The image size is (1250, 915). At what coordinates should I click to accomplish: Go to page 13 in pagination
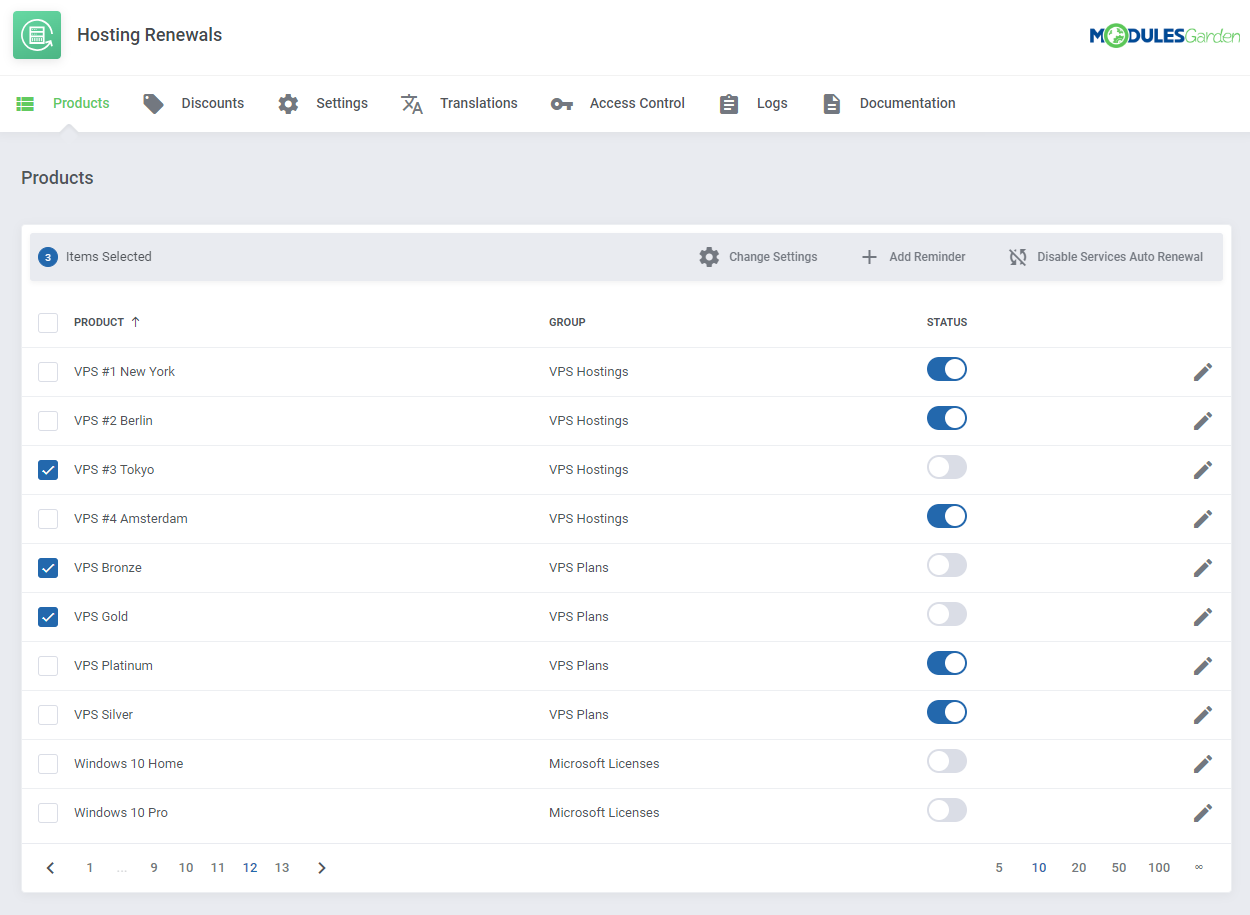(x=282, y=868)
